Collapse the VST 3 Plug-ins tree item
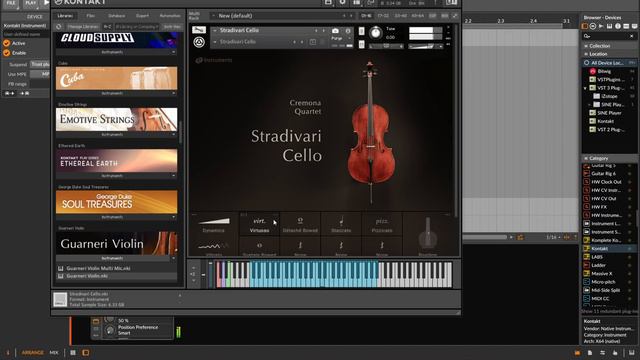 pos(585,88)
